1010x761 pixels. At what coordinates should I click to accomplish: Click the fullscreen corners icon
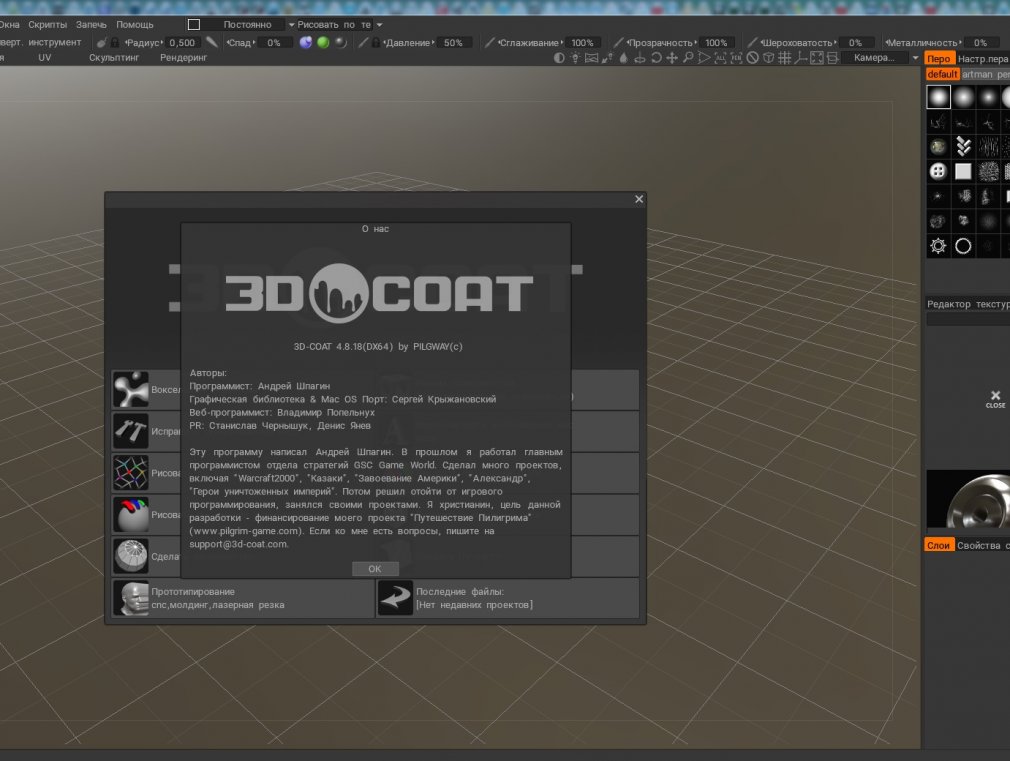pyautogui.click(x=817, y=58)
